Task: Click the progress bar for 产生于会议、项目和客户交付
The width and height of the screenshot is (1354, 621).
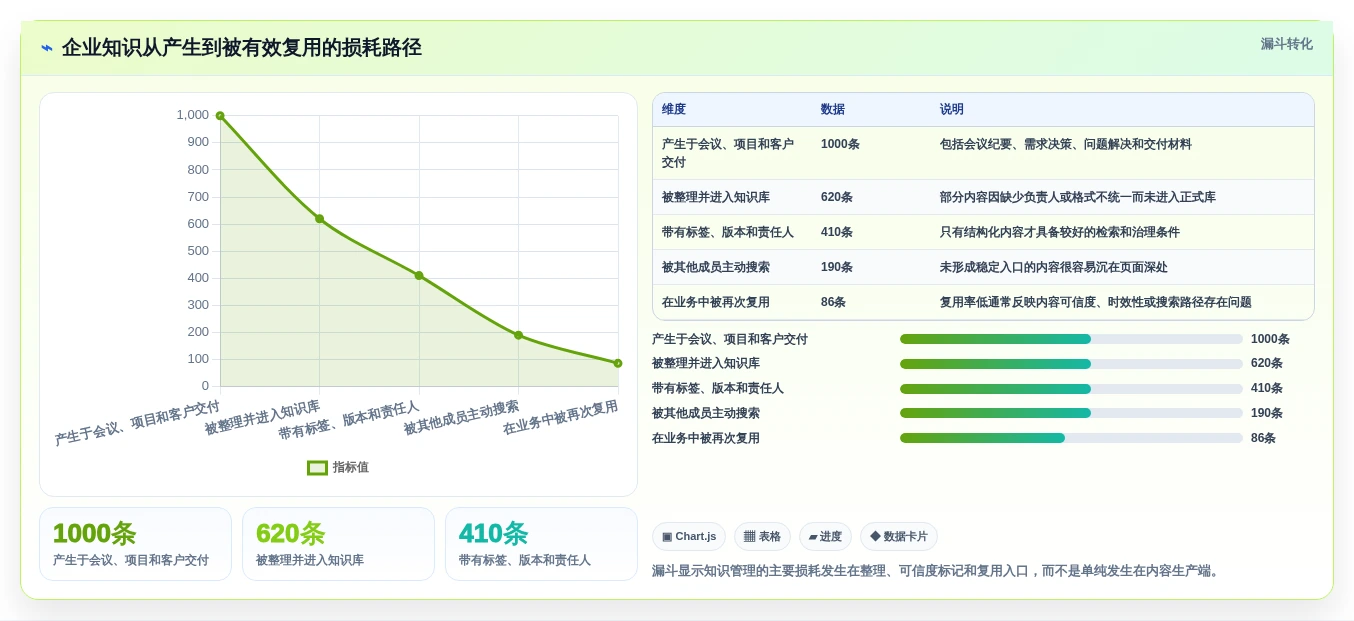Action: click(x=1071, y=339)
